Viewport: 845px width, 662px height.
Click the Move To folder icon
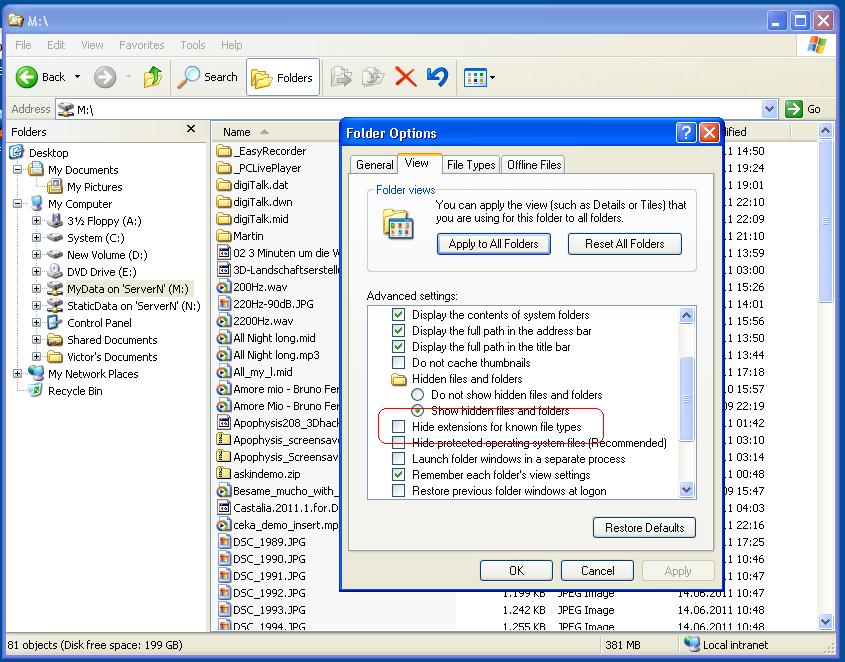tap(341, 77)
